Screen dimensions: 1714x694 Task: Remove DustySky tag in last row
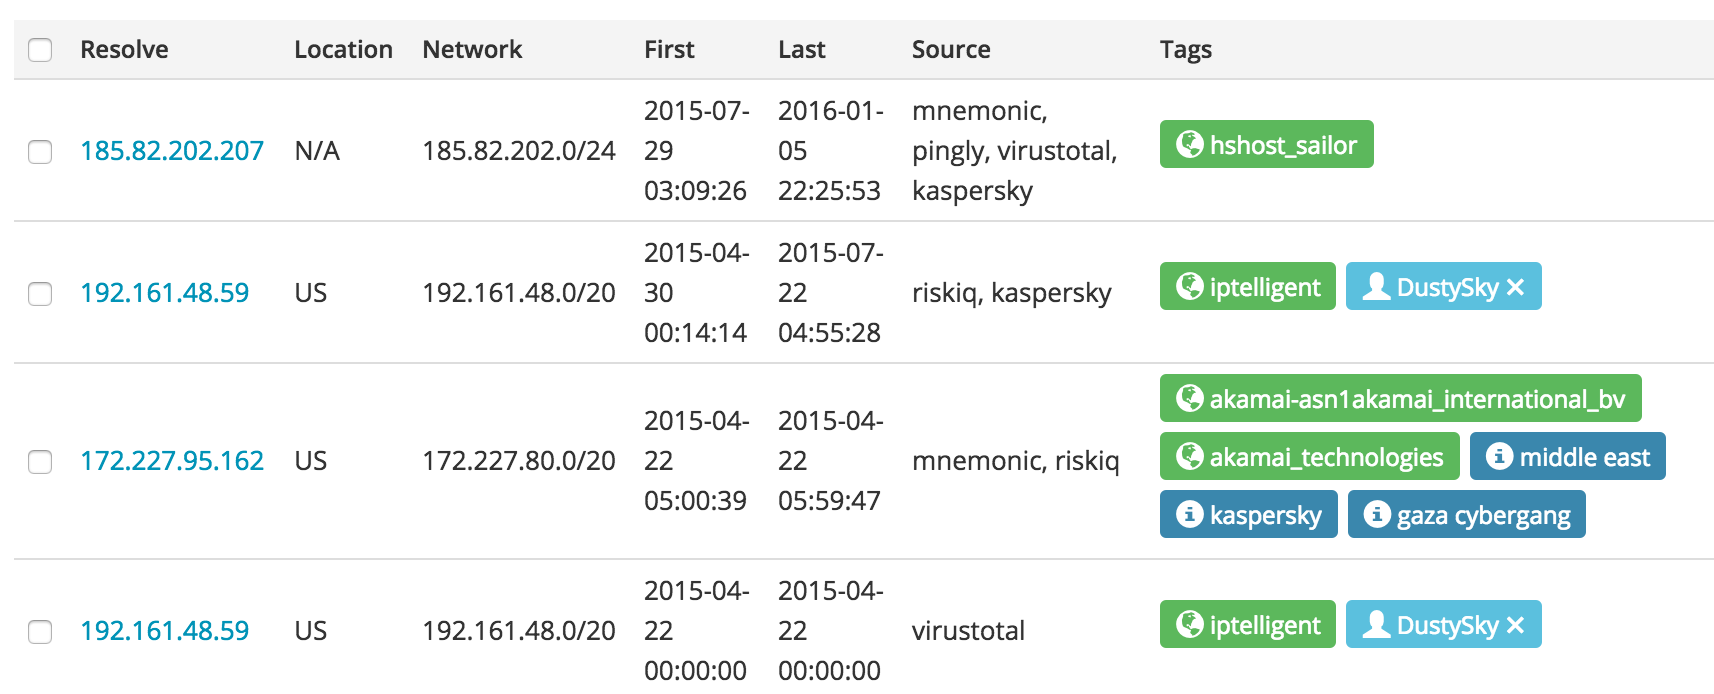tap(1515, 625)
